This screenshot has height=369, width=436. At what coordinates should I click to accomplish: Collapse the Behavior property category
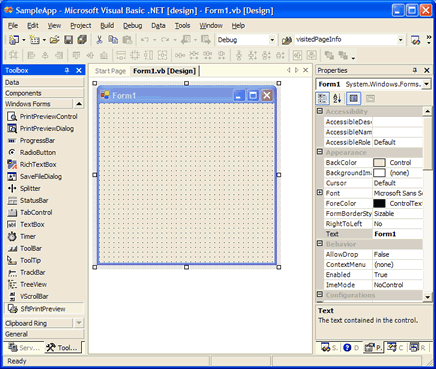point(320,244)
